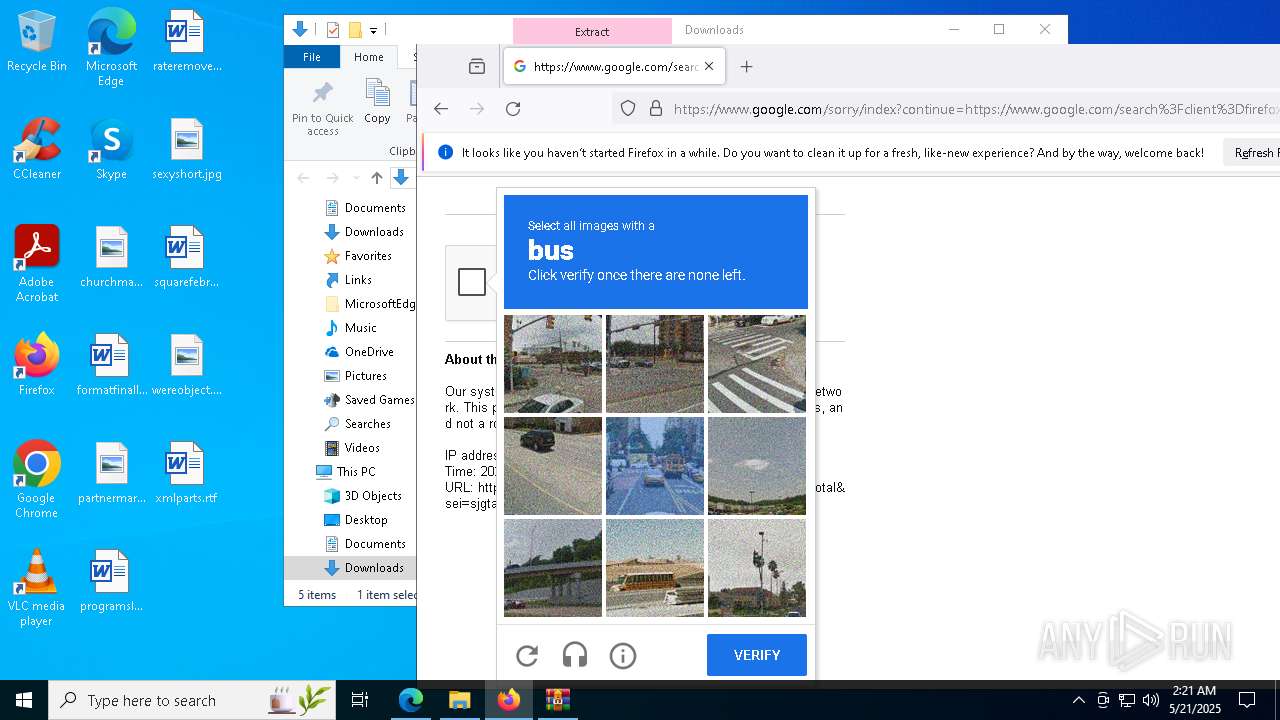This screenshot has height=720, width=1280.
Task: Click the Firefox address bar URL
Action: 975,109
